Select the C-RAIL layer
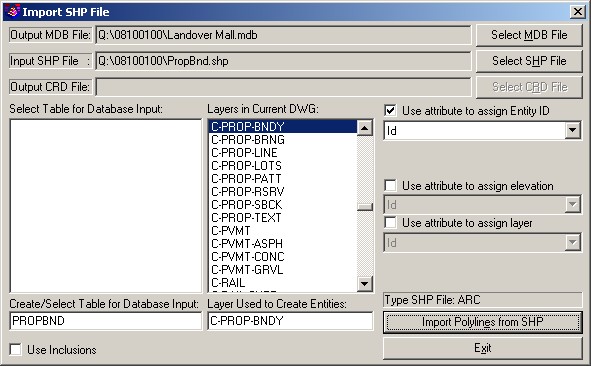Image resolution: width=591 pixels, height=366 pixels. (283, 283)
